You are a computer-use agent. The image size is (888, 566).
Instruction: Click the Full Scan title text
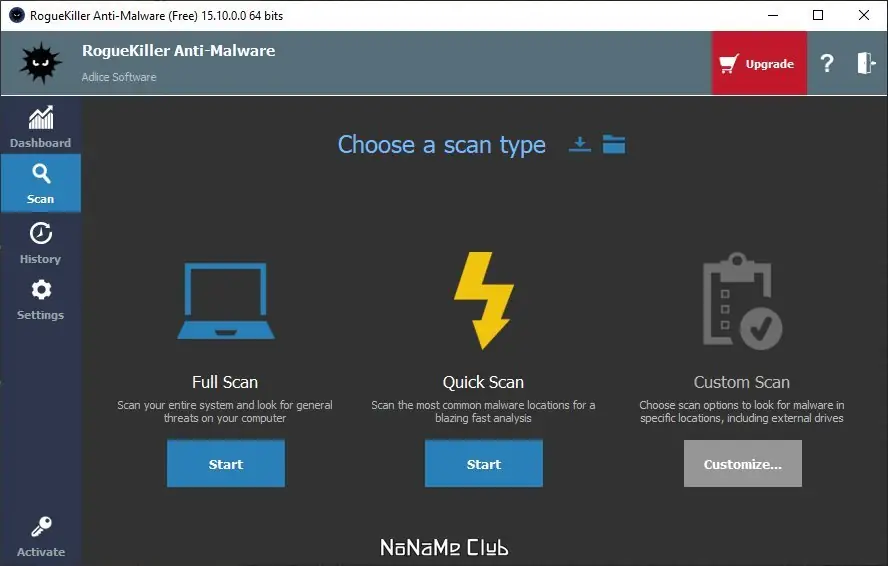225,382
